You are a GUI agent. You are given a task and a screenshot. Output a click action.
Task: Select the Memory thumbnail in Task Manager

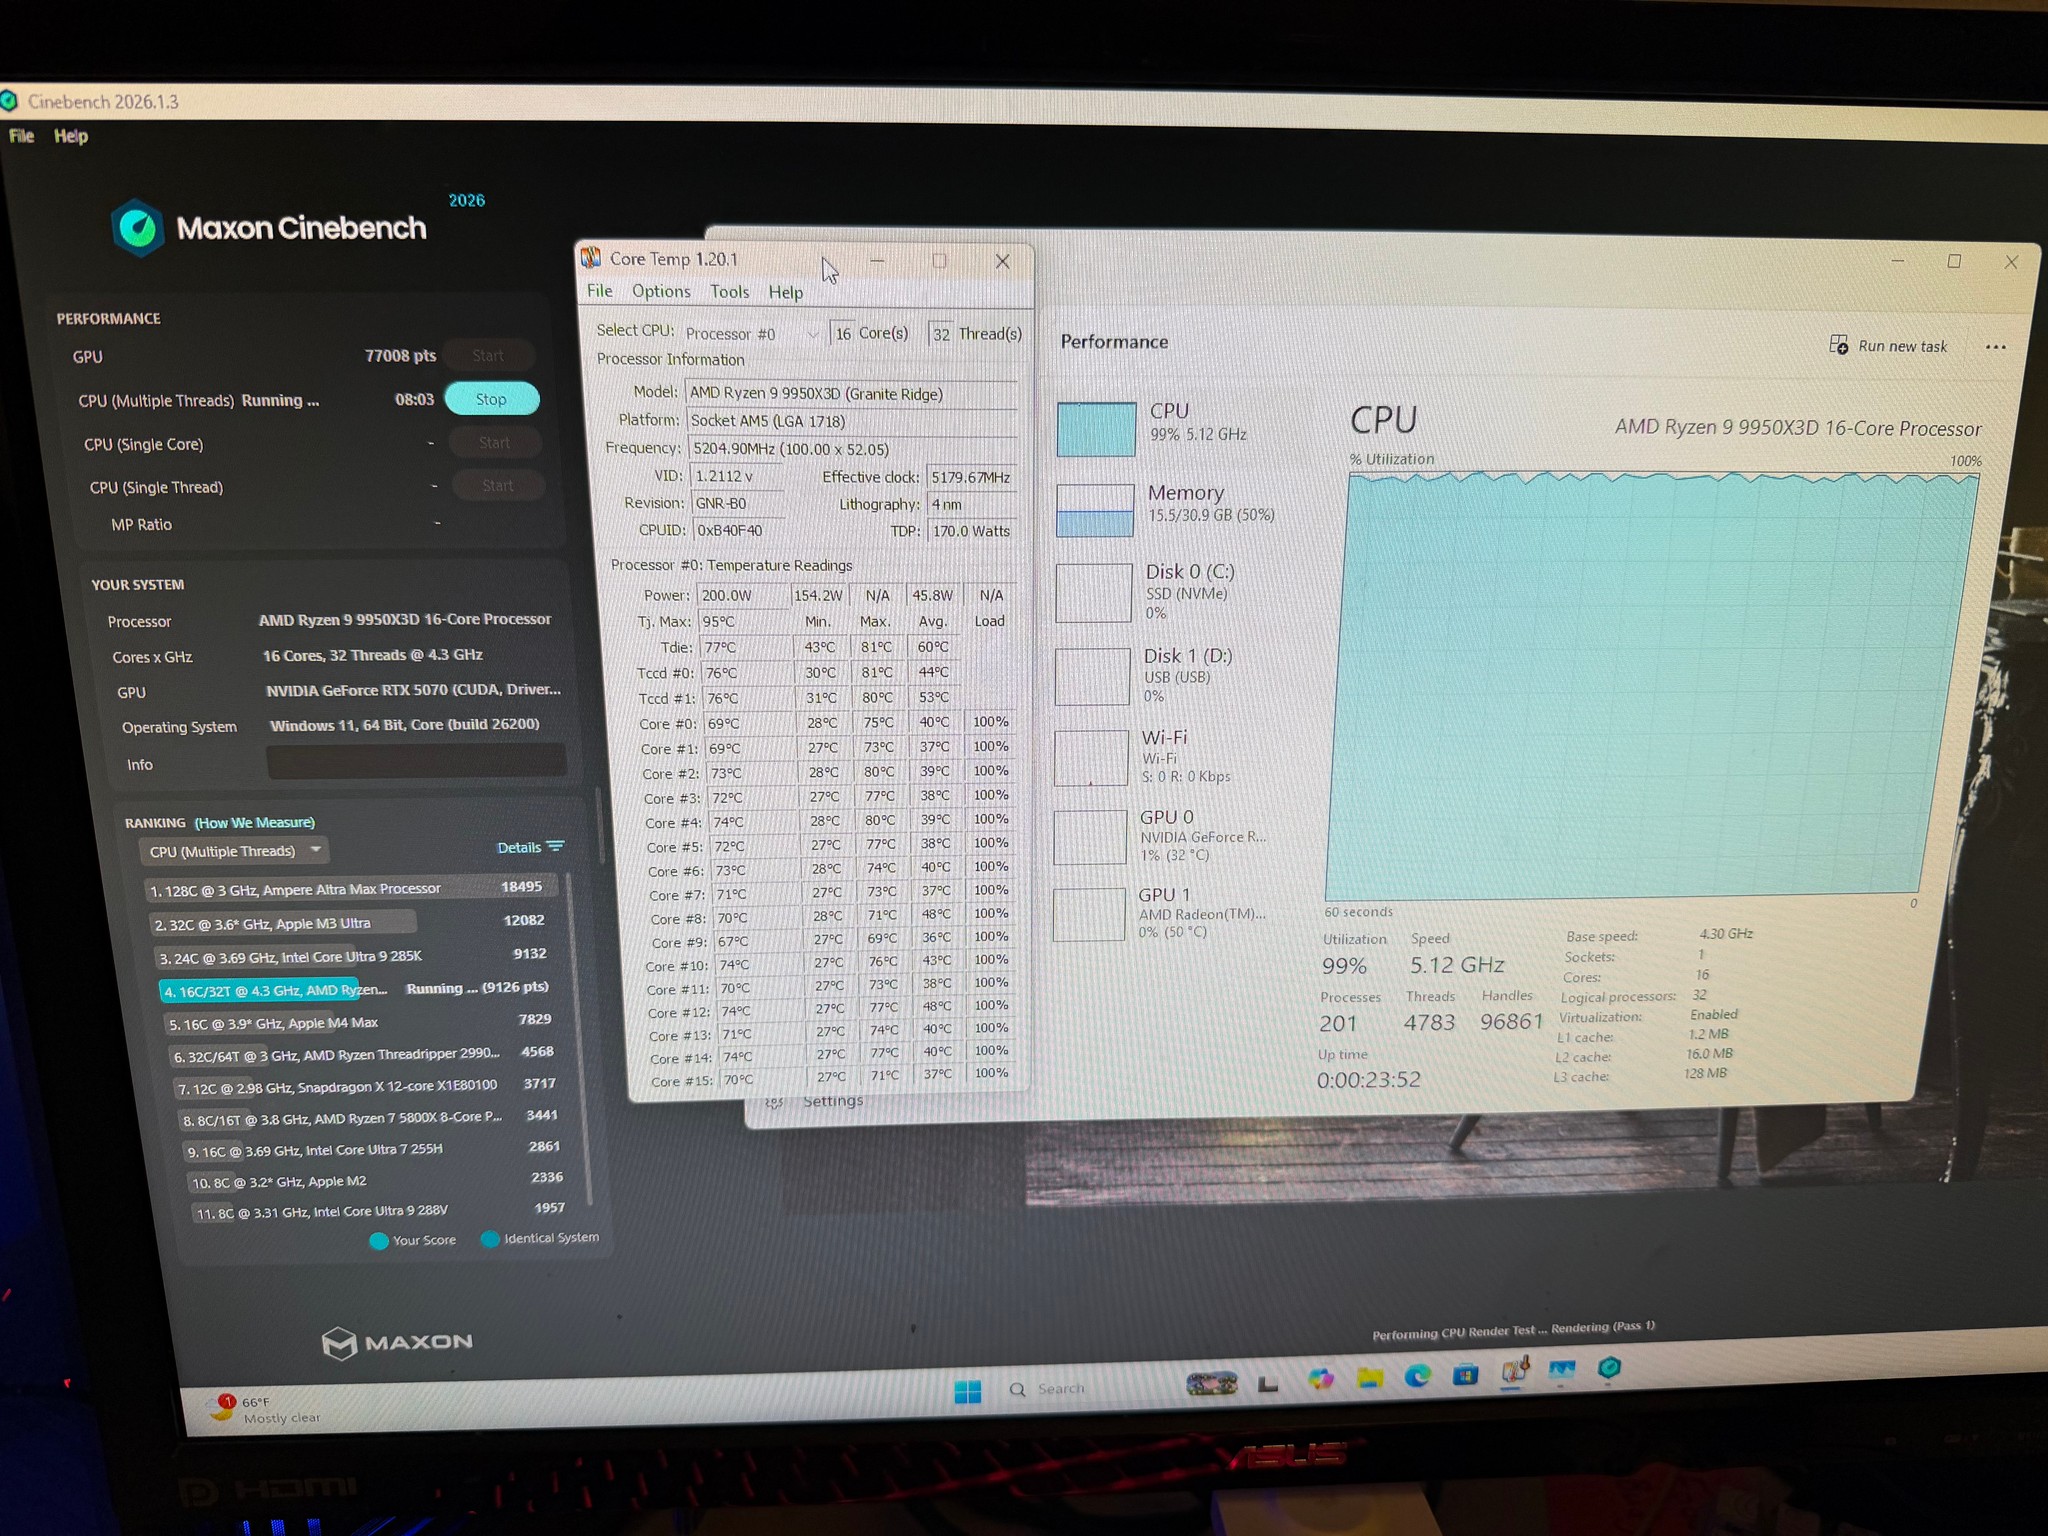[x=1096, y=510]
